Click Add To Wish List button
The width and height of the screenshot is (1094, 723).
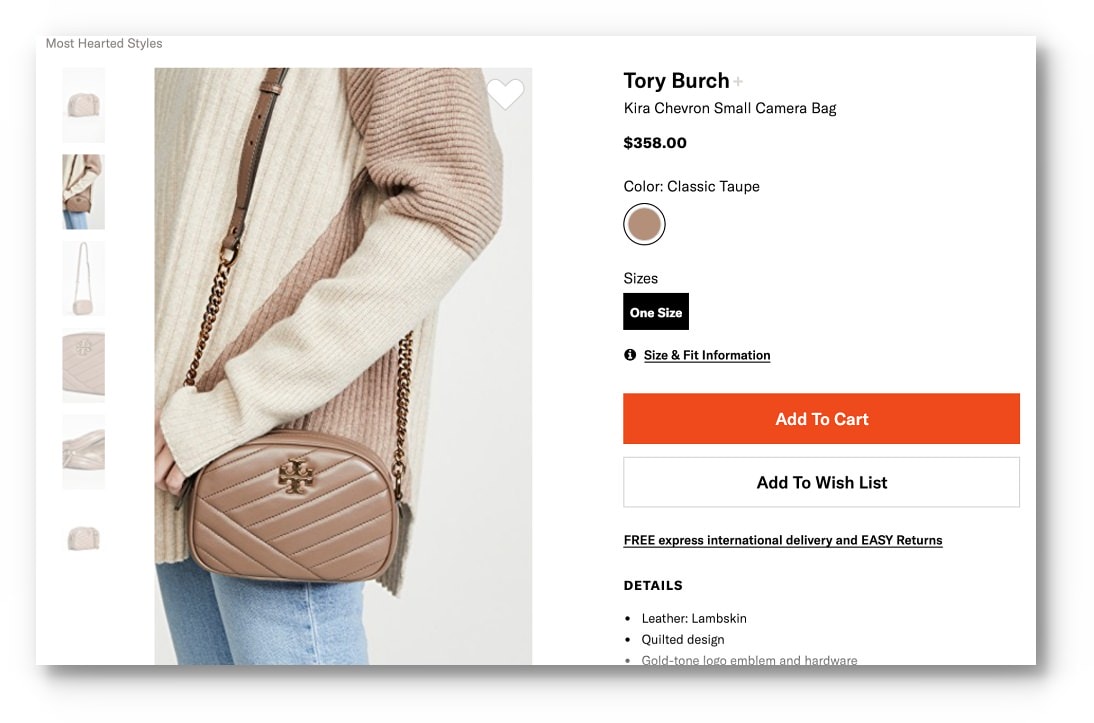coord(821,482)
